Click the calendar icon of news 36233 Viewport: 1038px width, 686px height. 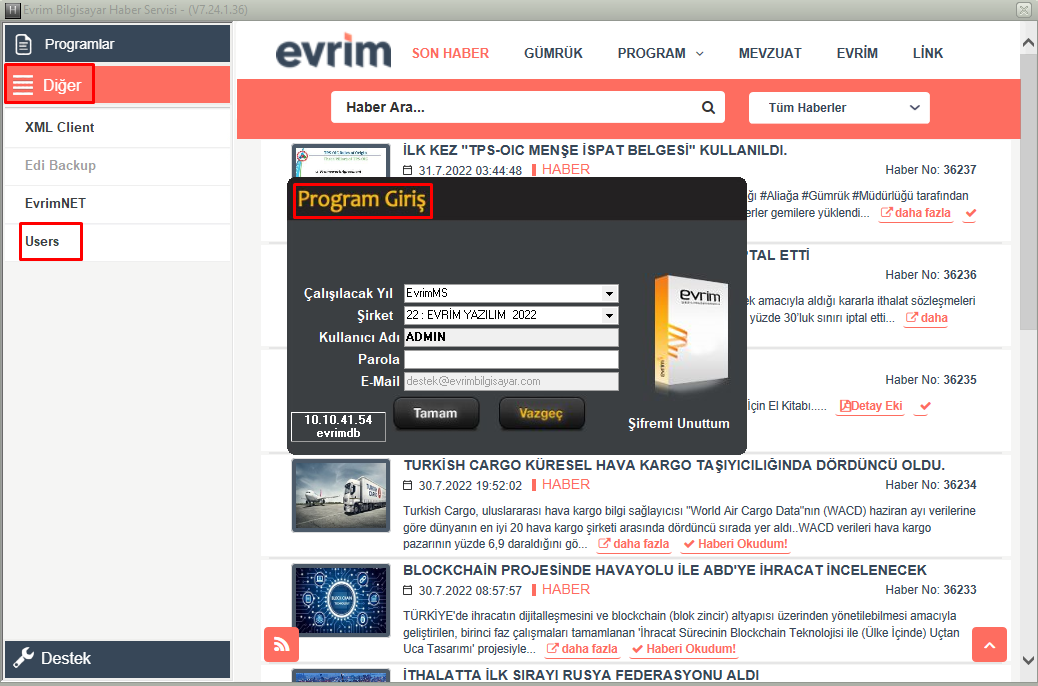tap(408, 590)
